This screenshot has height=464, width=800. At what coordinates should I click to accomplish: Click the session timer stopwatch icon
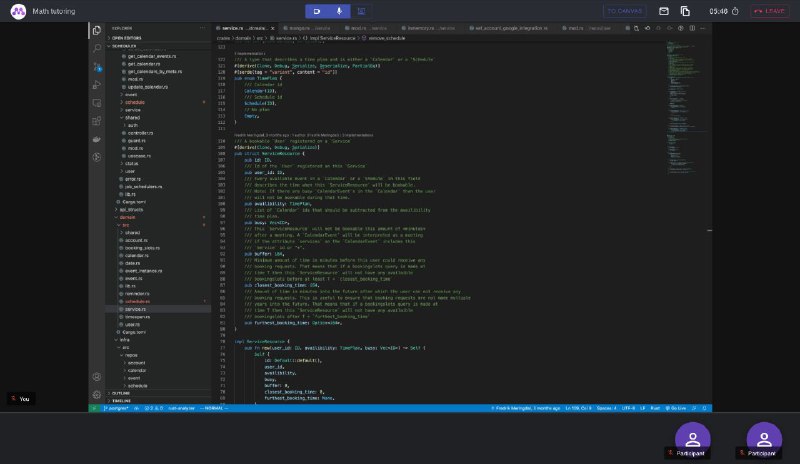click(735, 11)
